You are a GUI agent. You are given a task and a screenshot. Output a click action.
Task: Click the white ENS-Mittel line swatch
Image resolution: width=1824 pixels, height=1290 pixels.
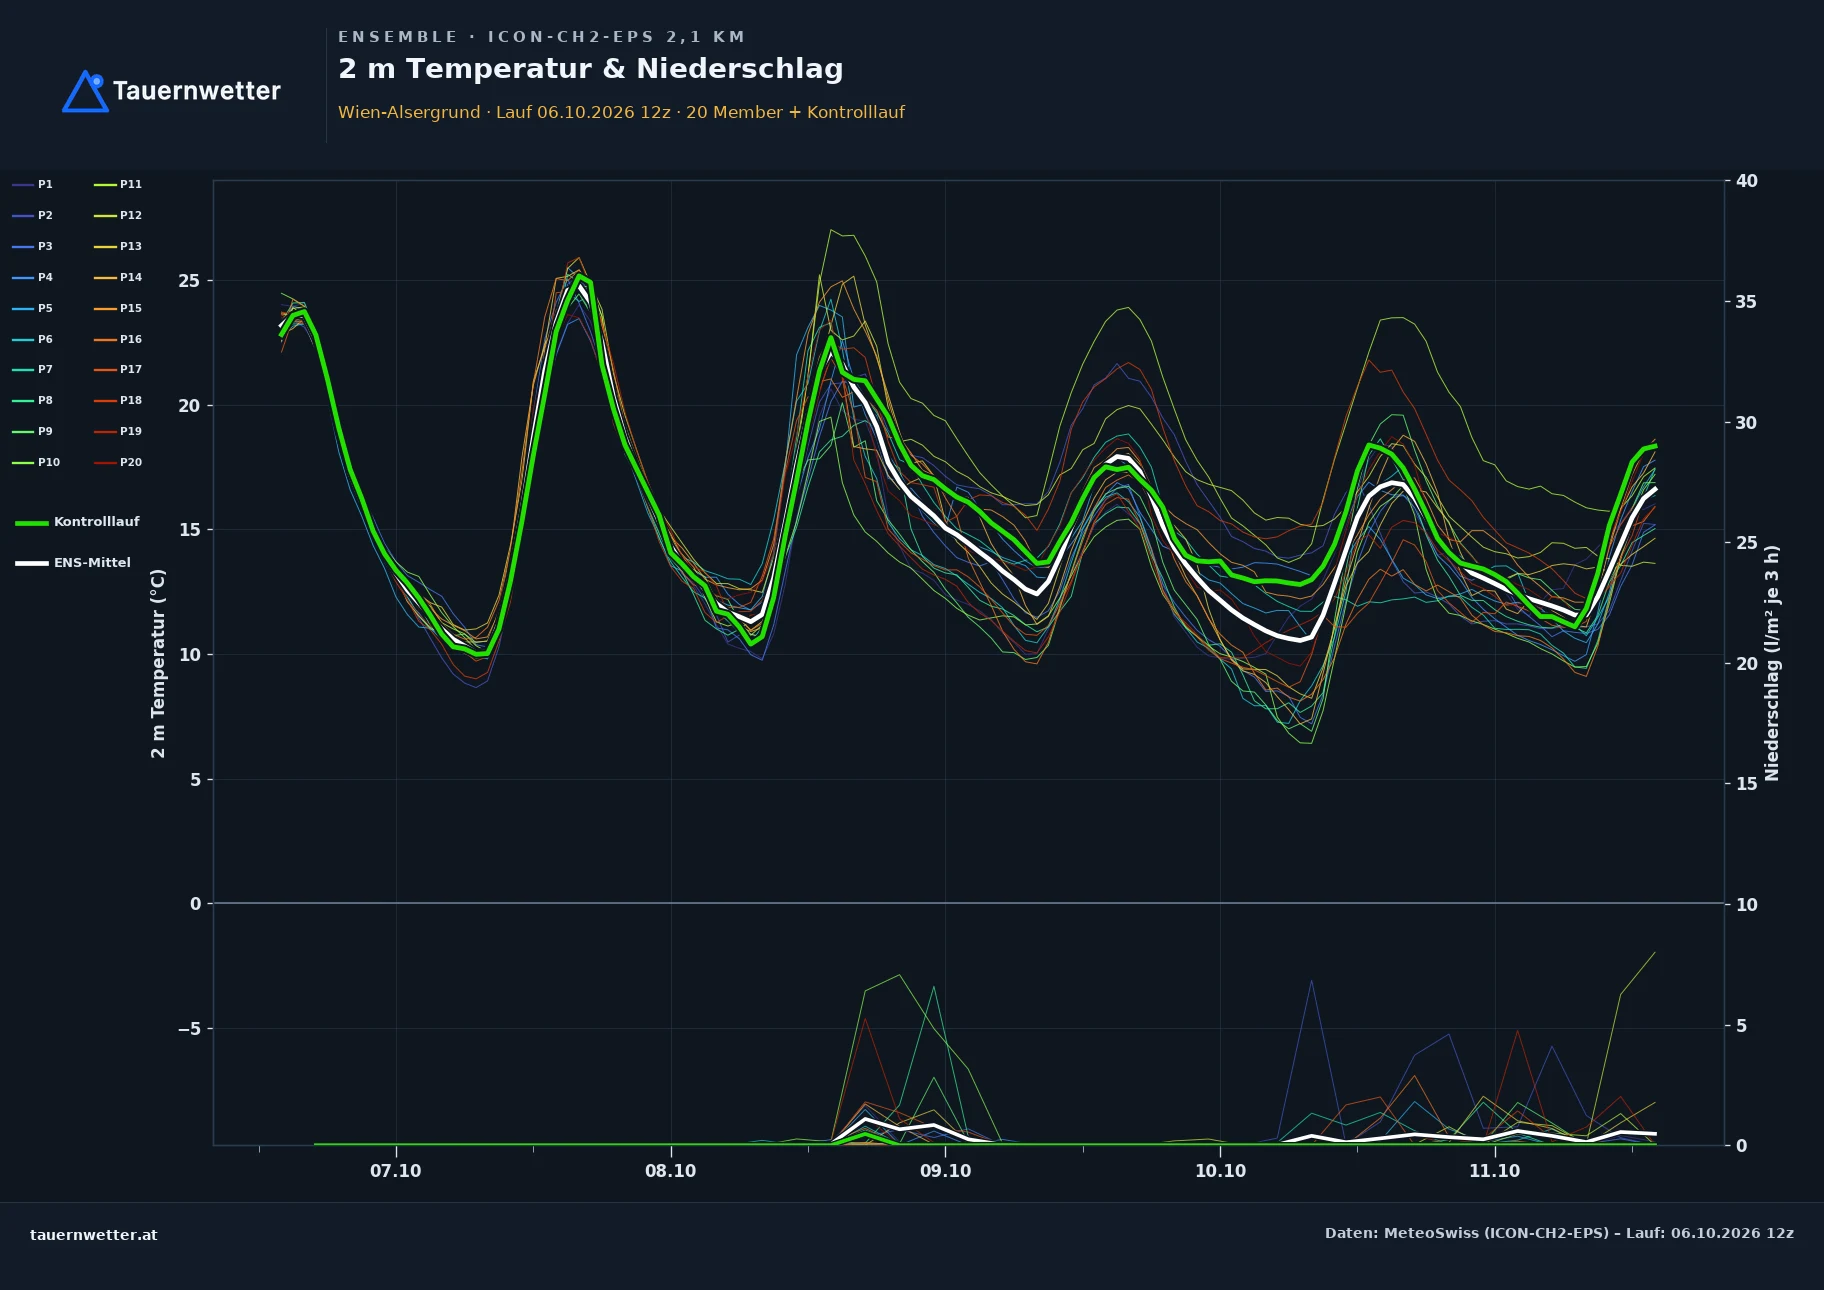pyautogui.click(x=32, y=563)
